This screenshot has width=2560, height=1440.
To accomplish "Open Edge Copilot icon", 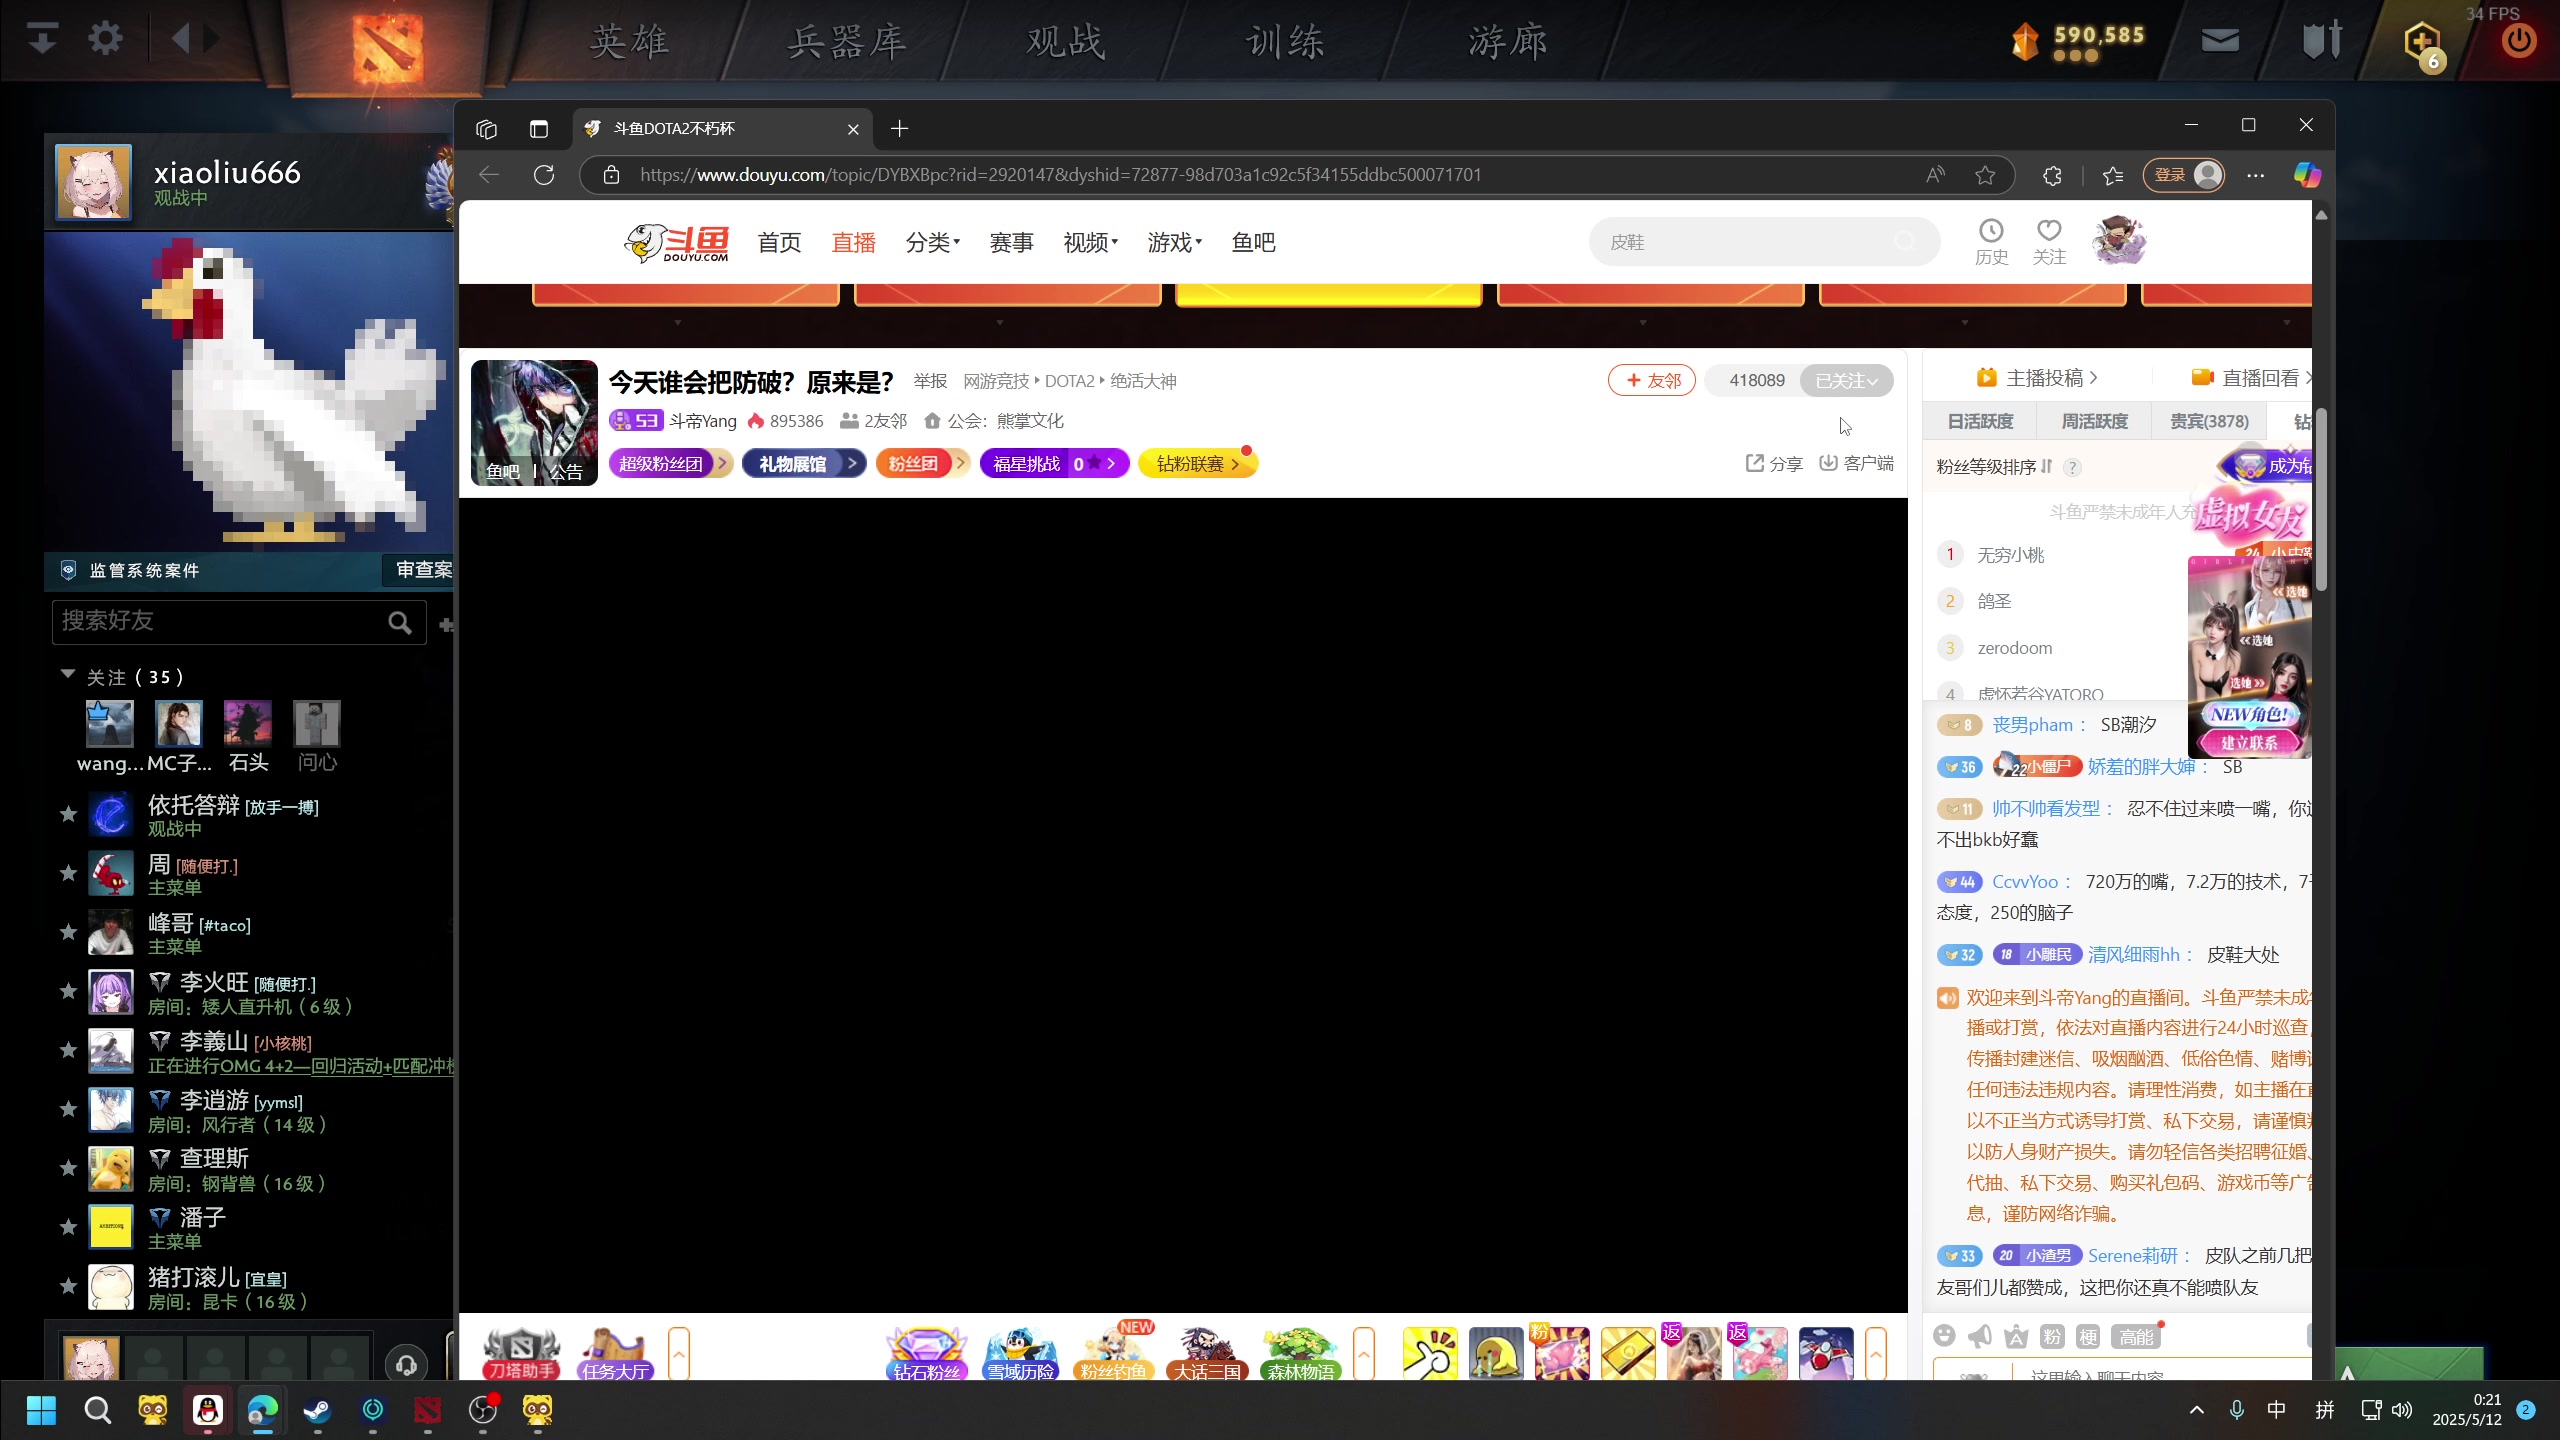I will 2307,175.
